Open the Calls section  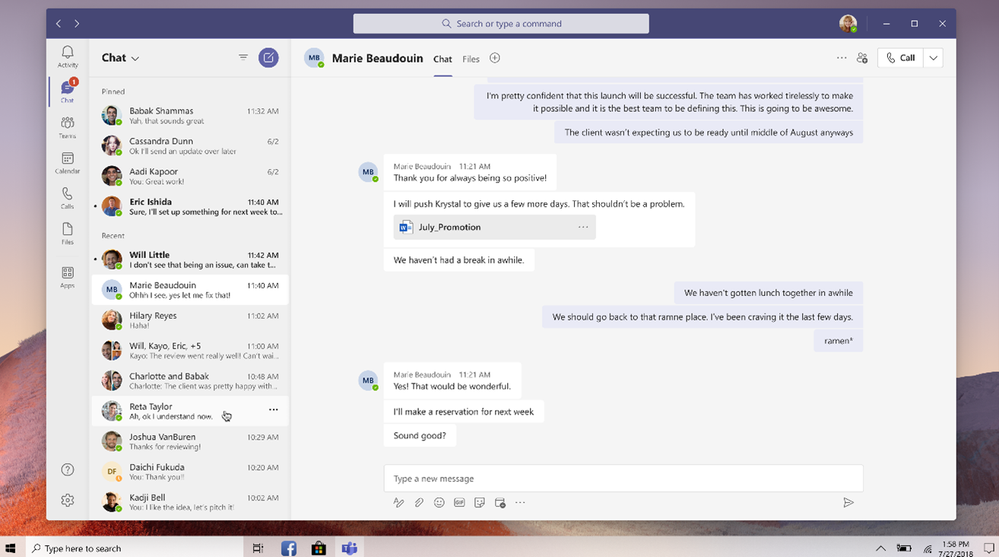(x=68, y=198)
